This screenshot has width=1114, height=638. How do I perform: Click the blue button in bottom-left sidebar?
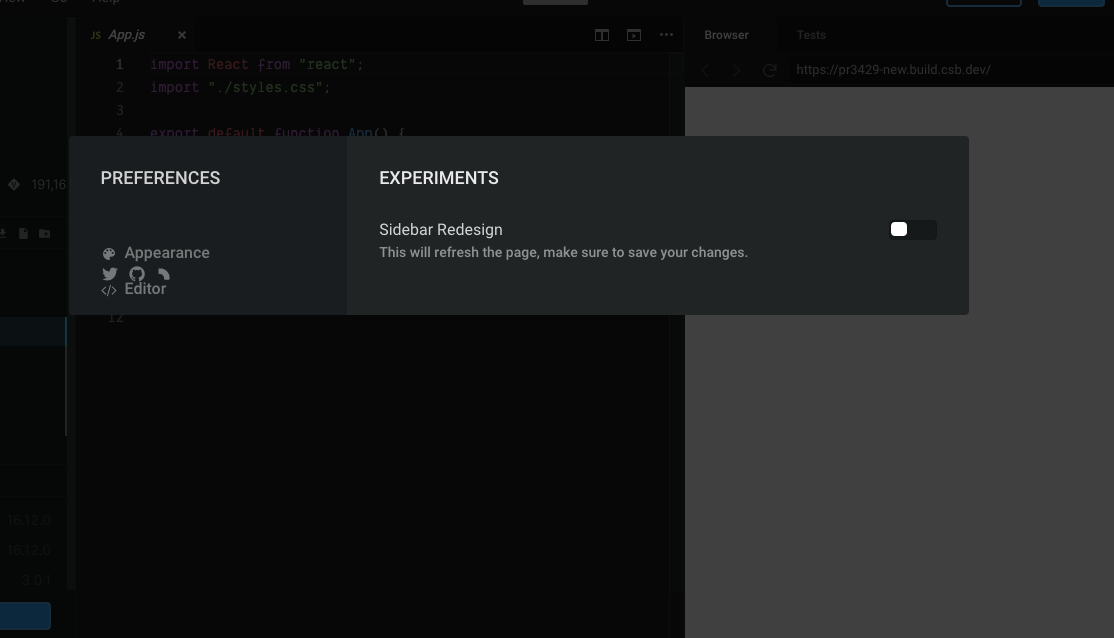pyautogui.click(x=25, y=616)
